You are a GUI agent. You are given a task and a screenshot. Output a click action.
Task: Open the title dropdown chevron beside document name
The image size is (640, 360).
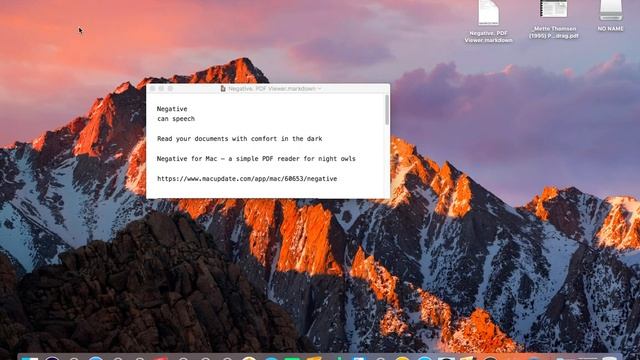coord(320,89)
